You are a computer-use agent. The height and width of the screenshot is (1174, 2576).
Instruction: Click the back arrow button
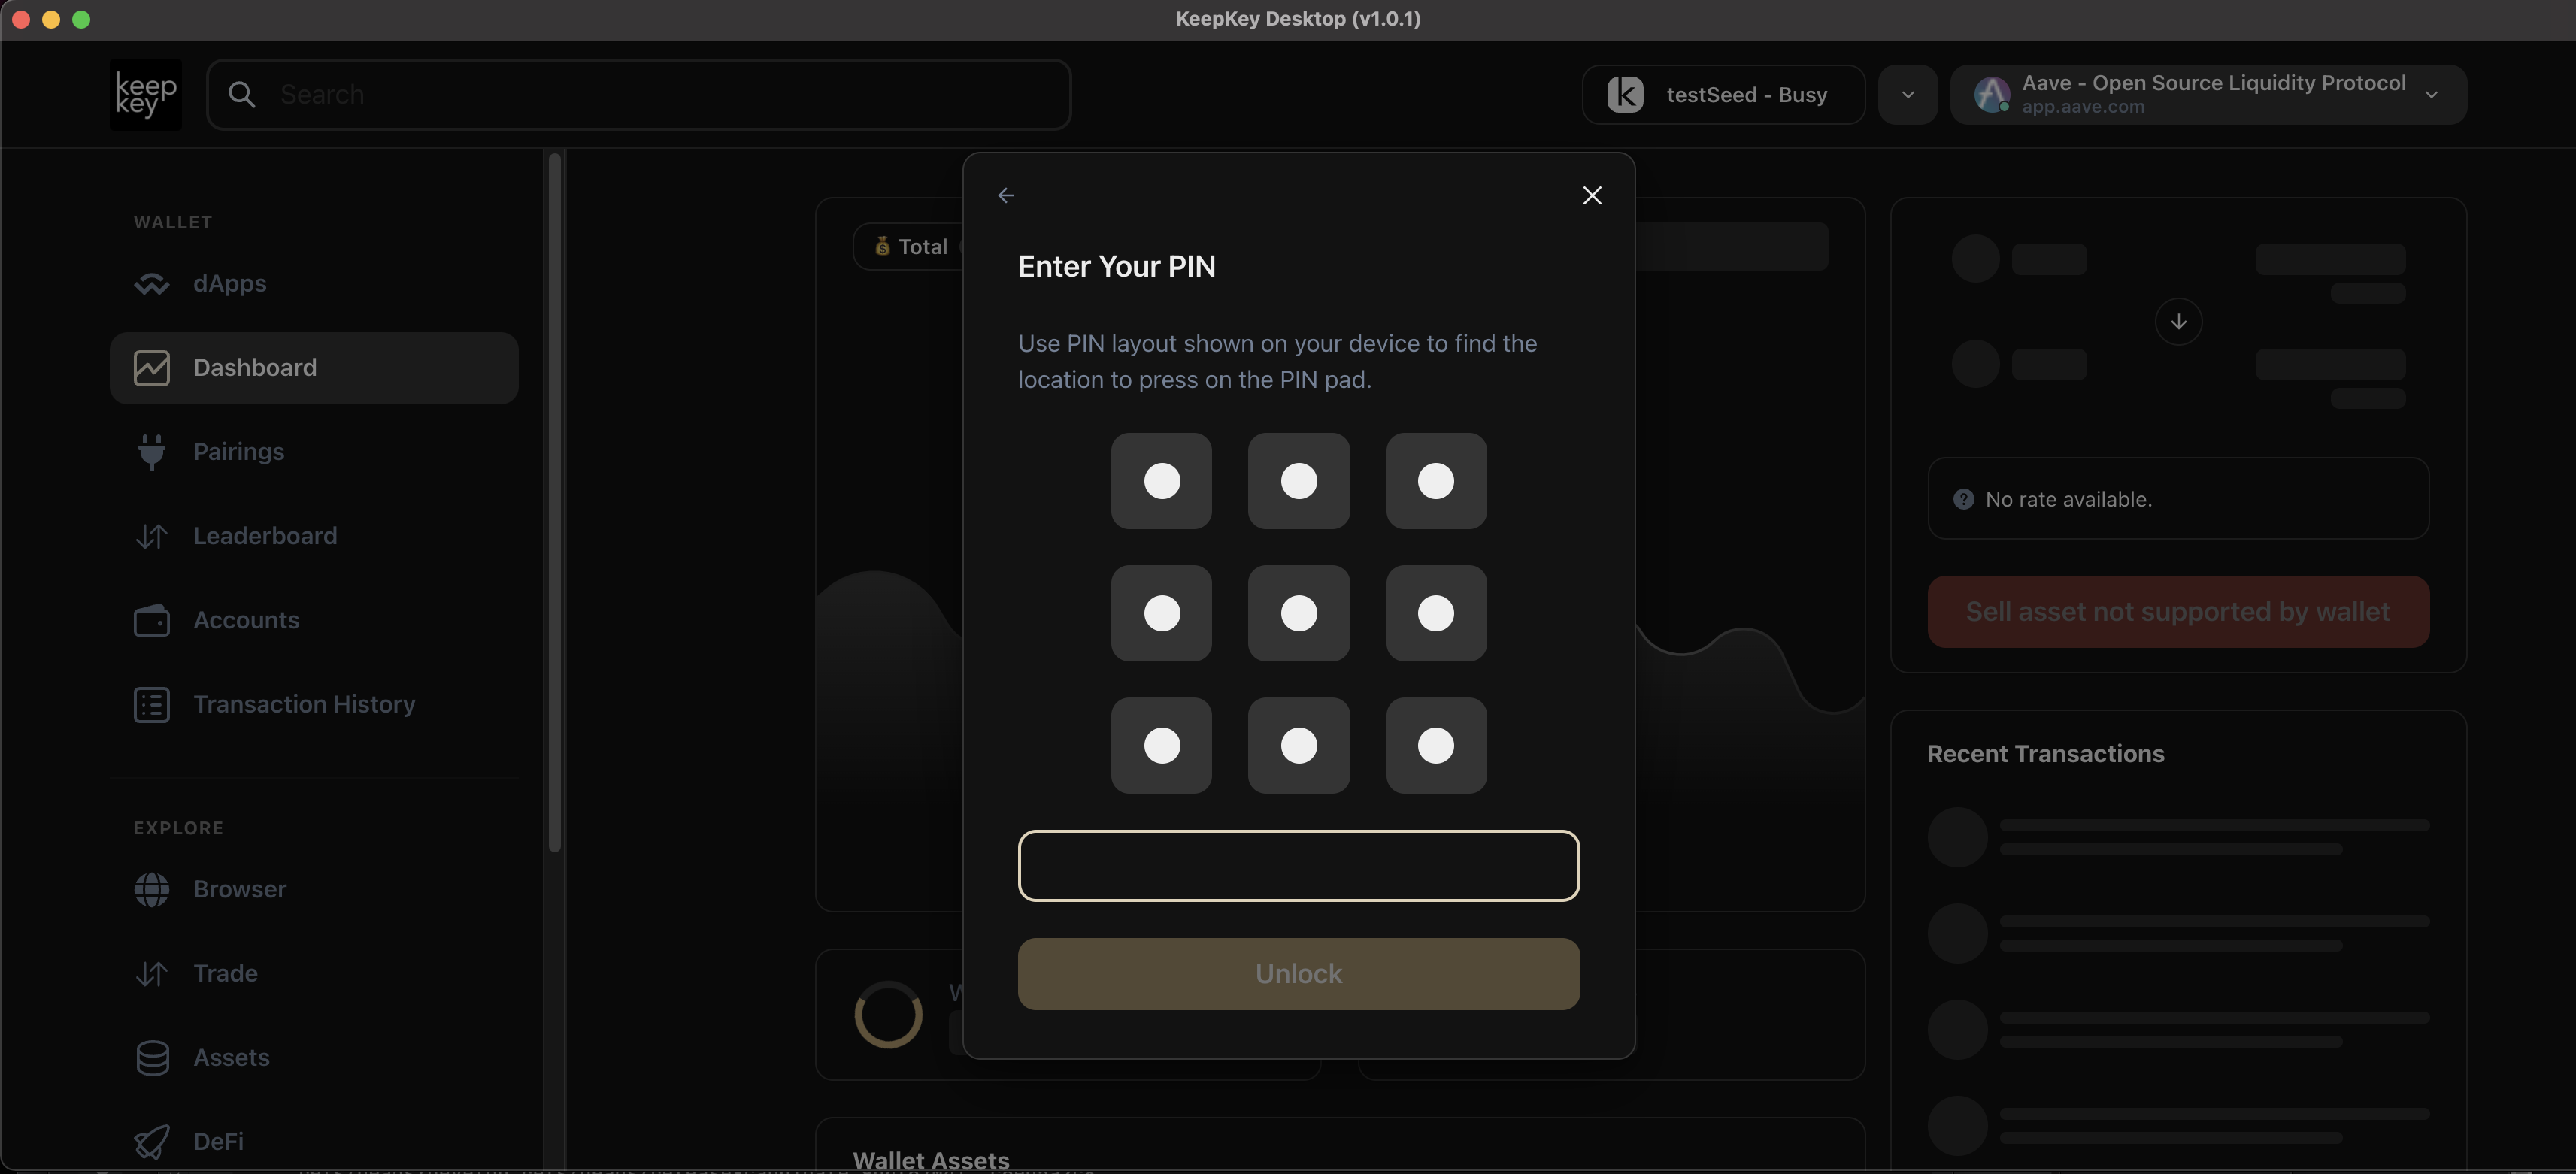1007,195
